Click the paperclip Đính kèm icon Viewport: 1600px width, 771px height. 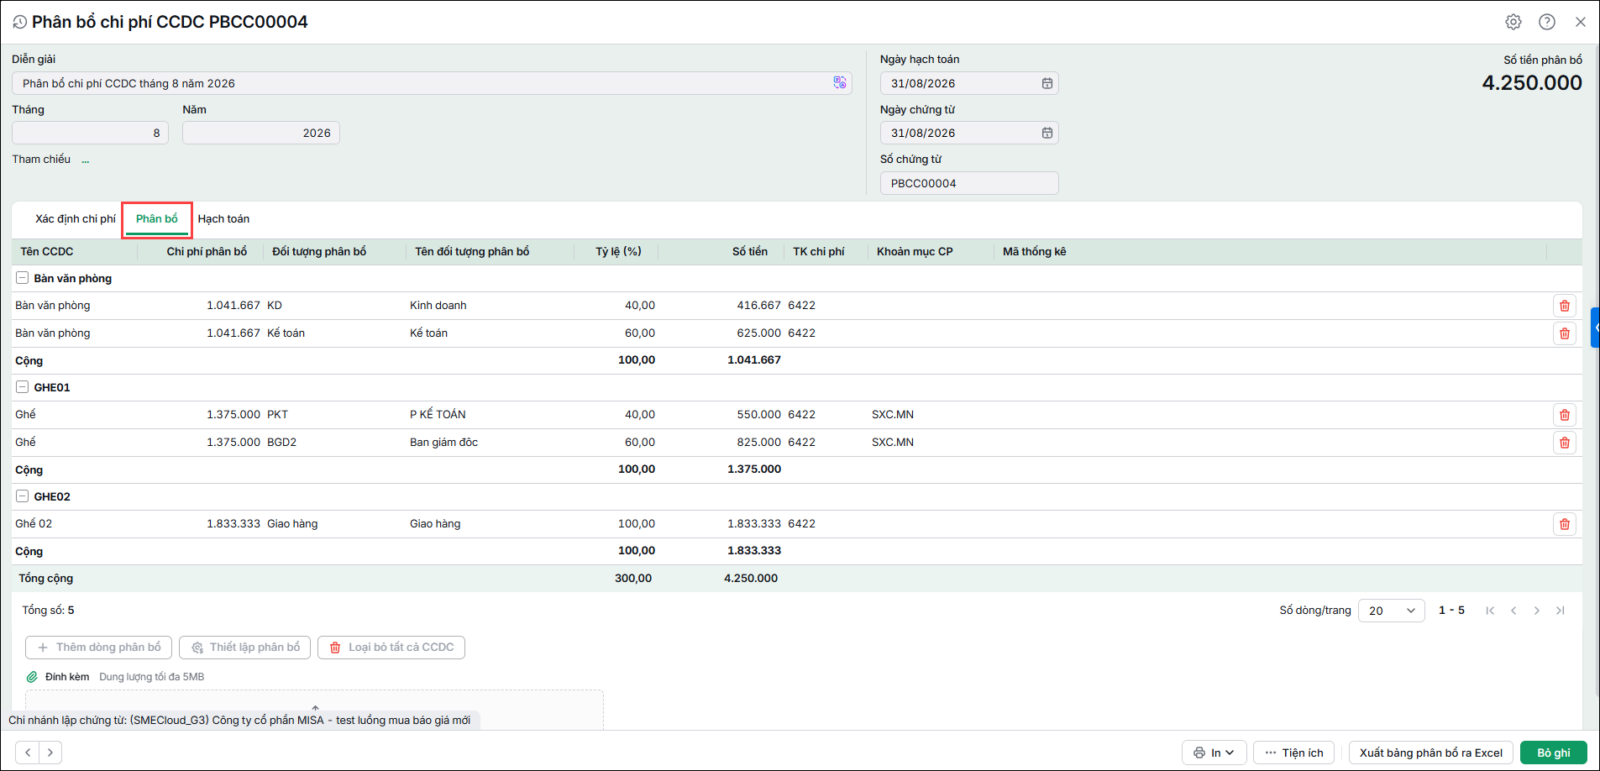point(32,677)
